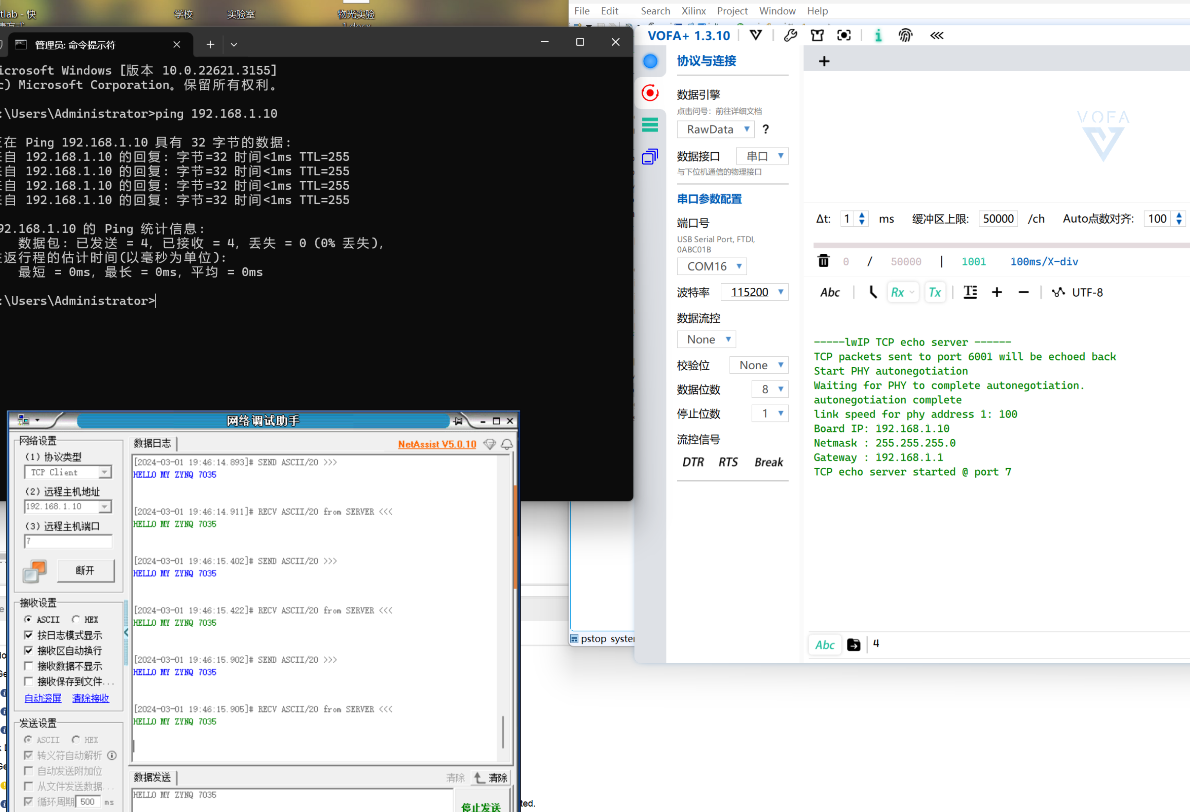Check 接收保存到文件 checkbox
1190x812 pixels.
click(x=29, y=681)
